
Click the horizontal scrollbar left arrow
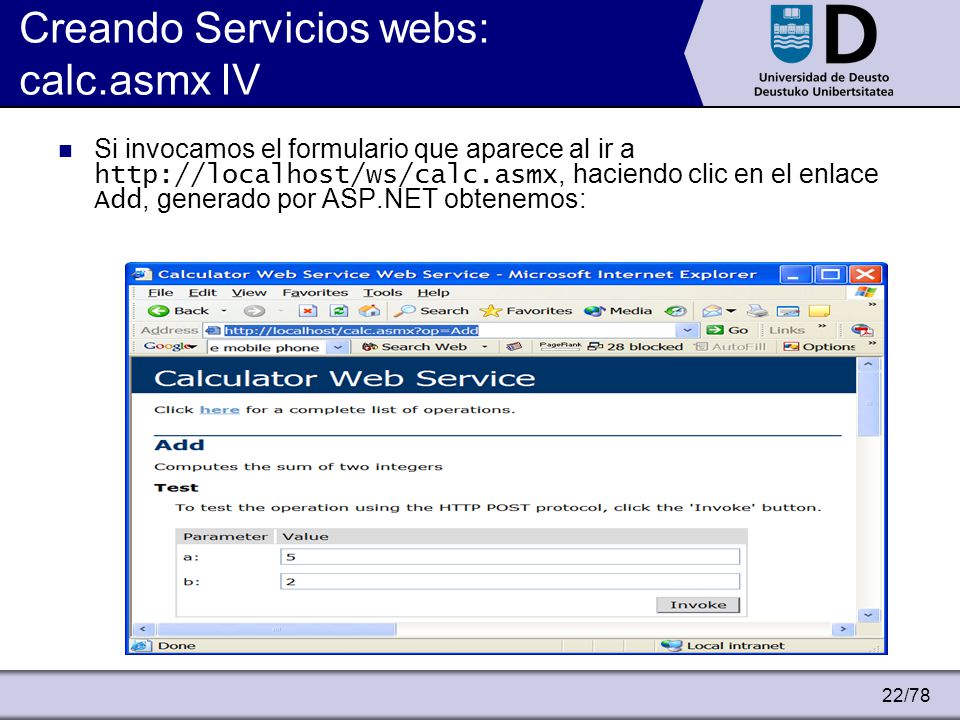(143, 629)
